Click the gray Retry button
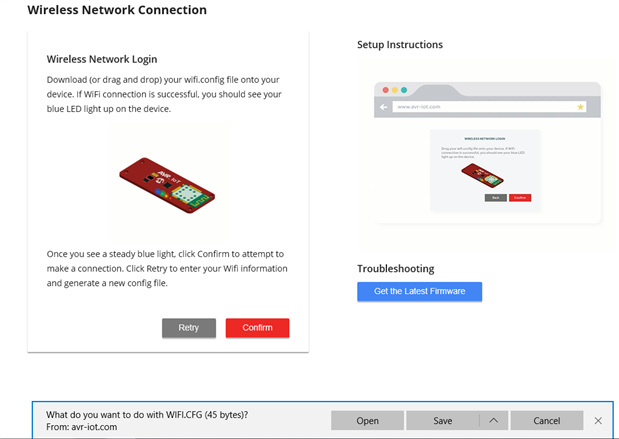The image size is (619, 439). point(189,328)
